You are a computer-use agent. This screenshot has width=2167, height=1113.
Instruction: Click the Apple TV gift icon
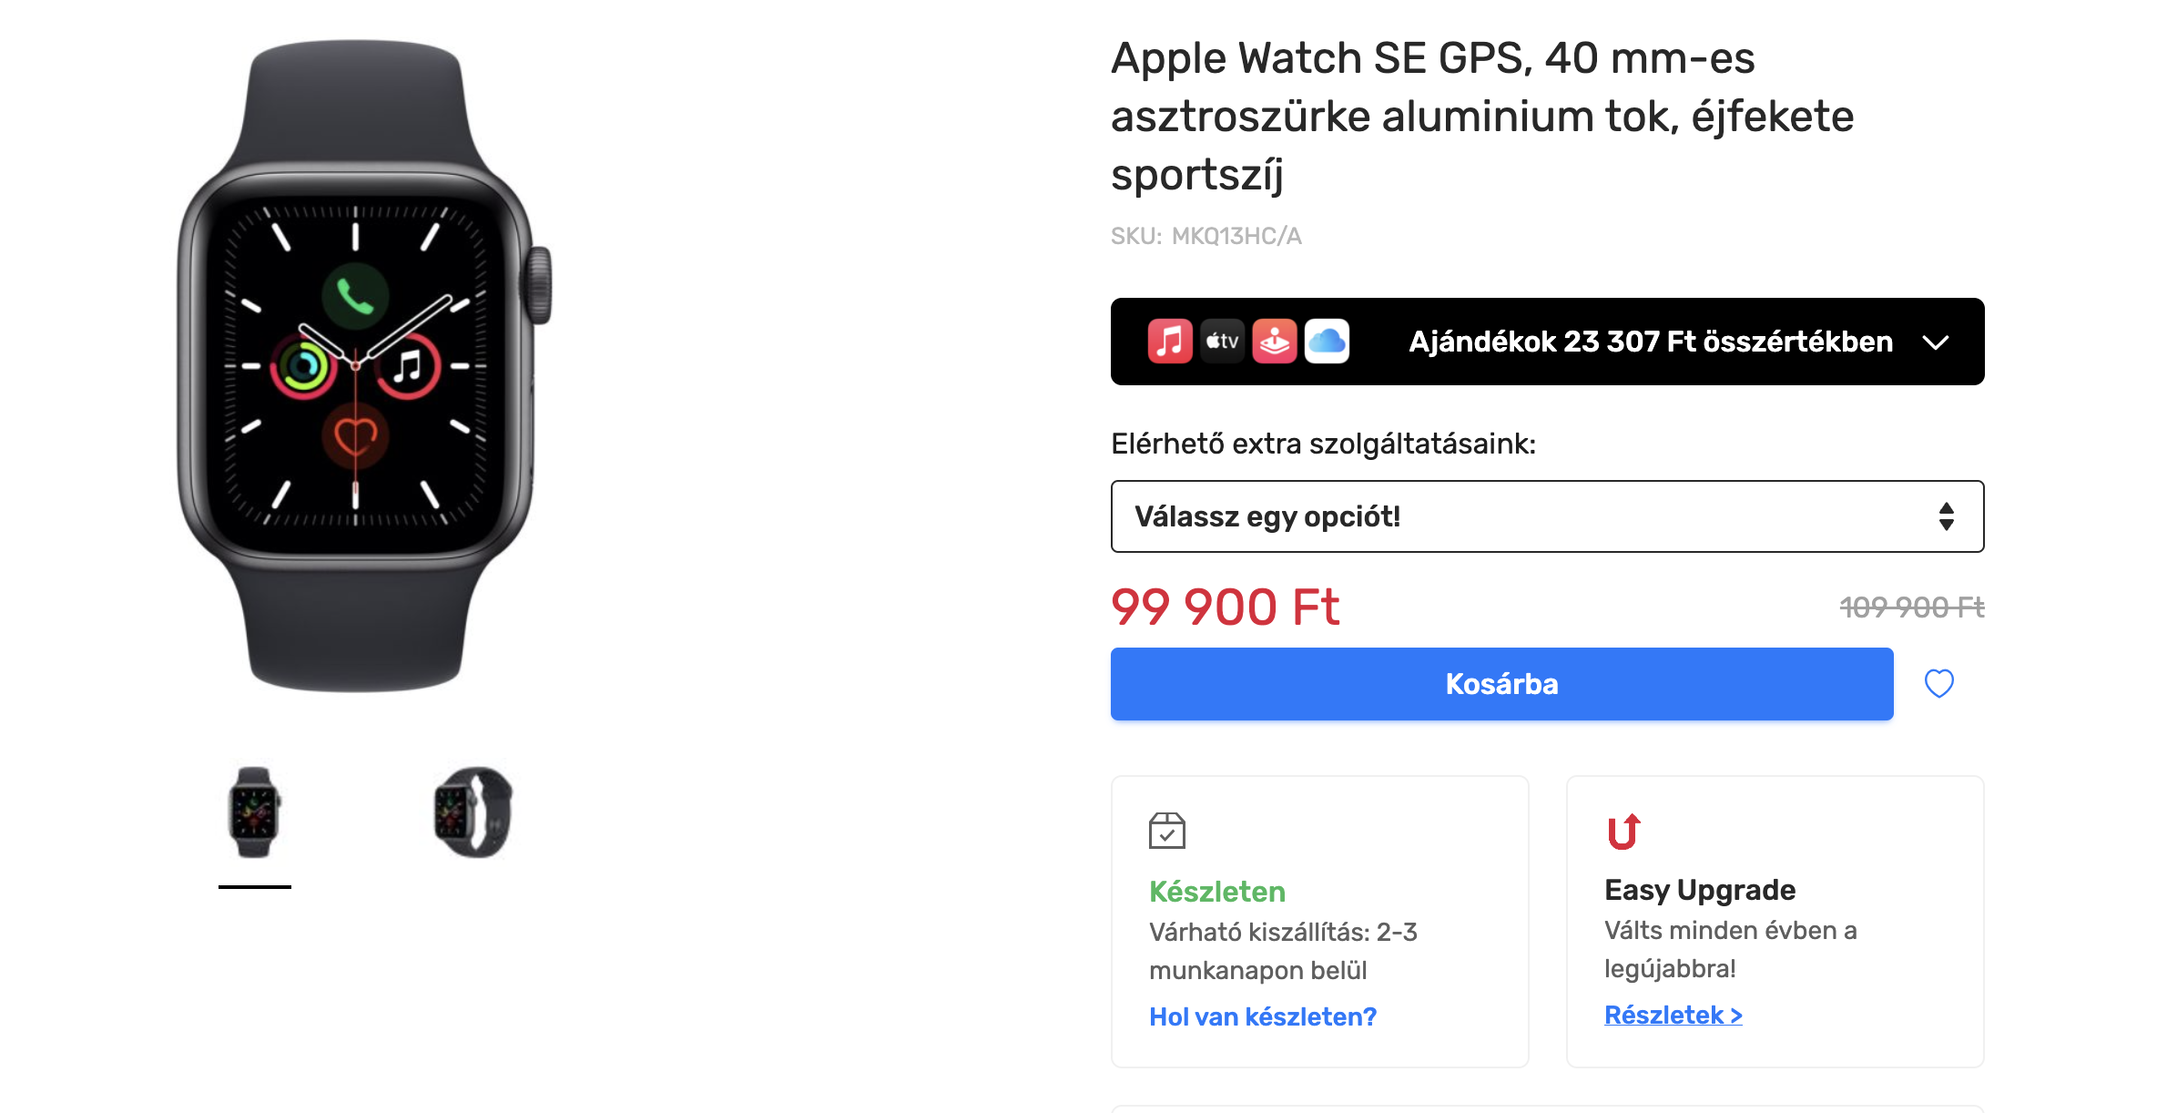pos(1221,342)
